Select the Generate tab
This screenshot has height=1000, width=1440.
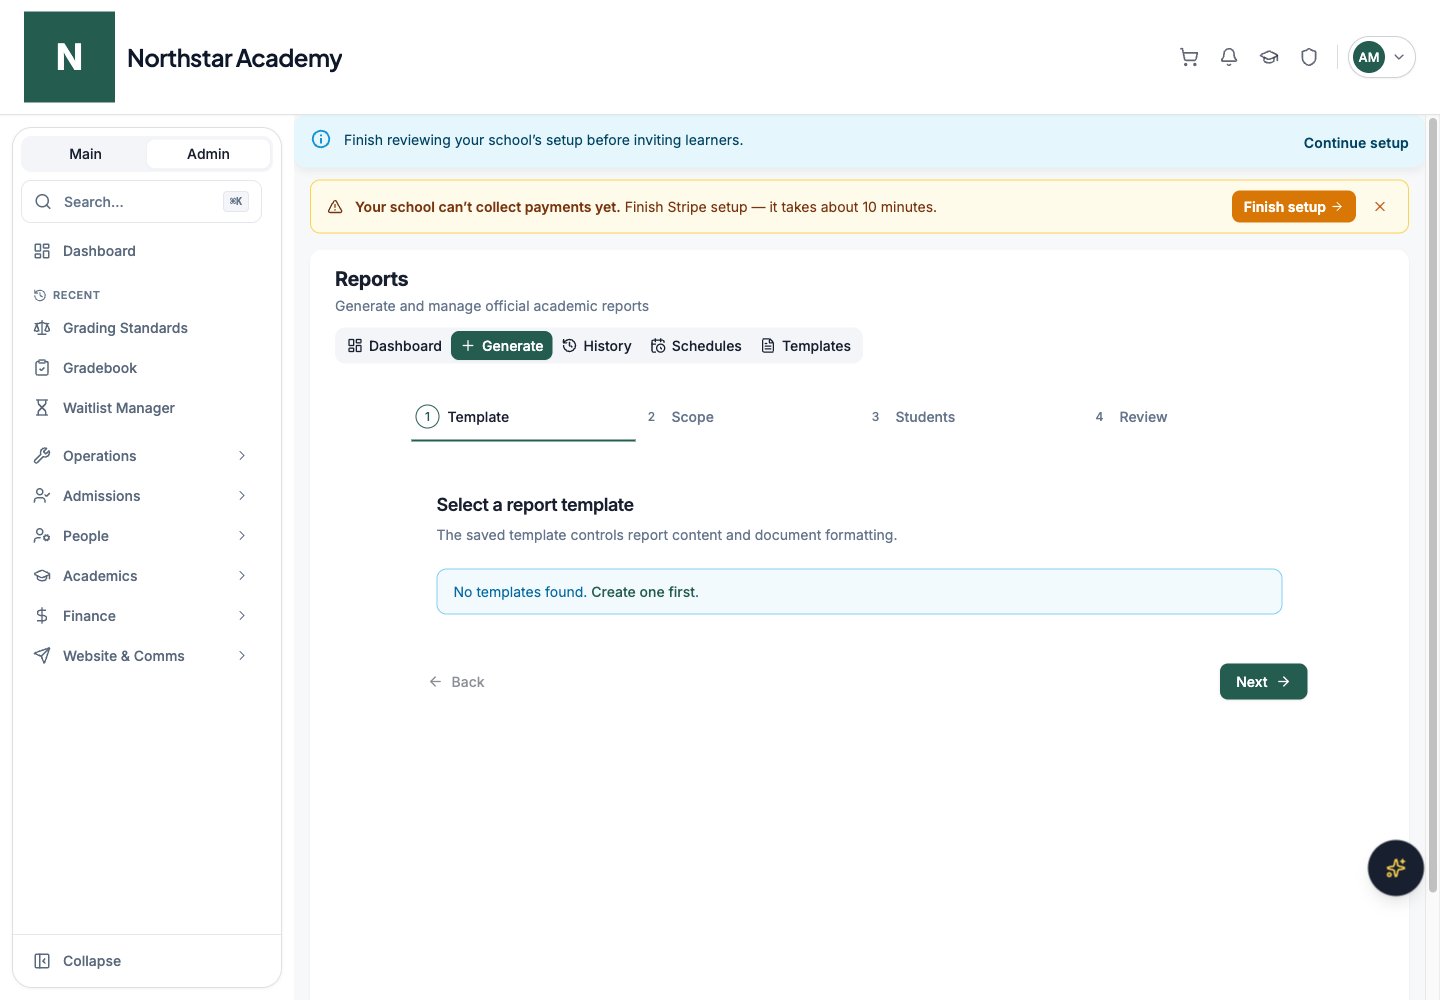pos(502,346)
